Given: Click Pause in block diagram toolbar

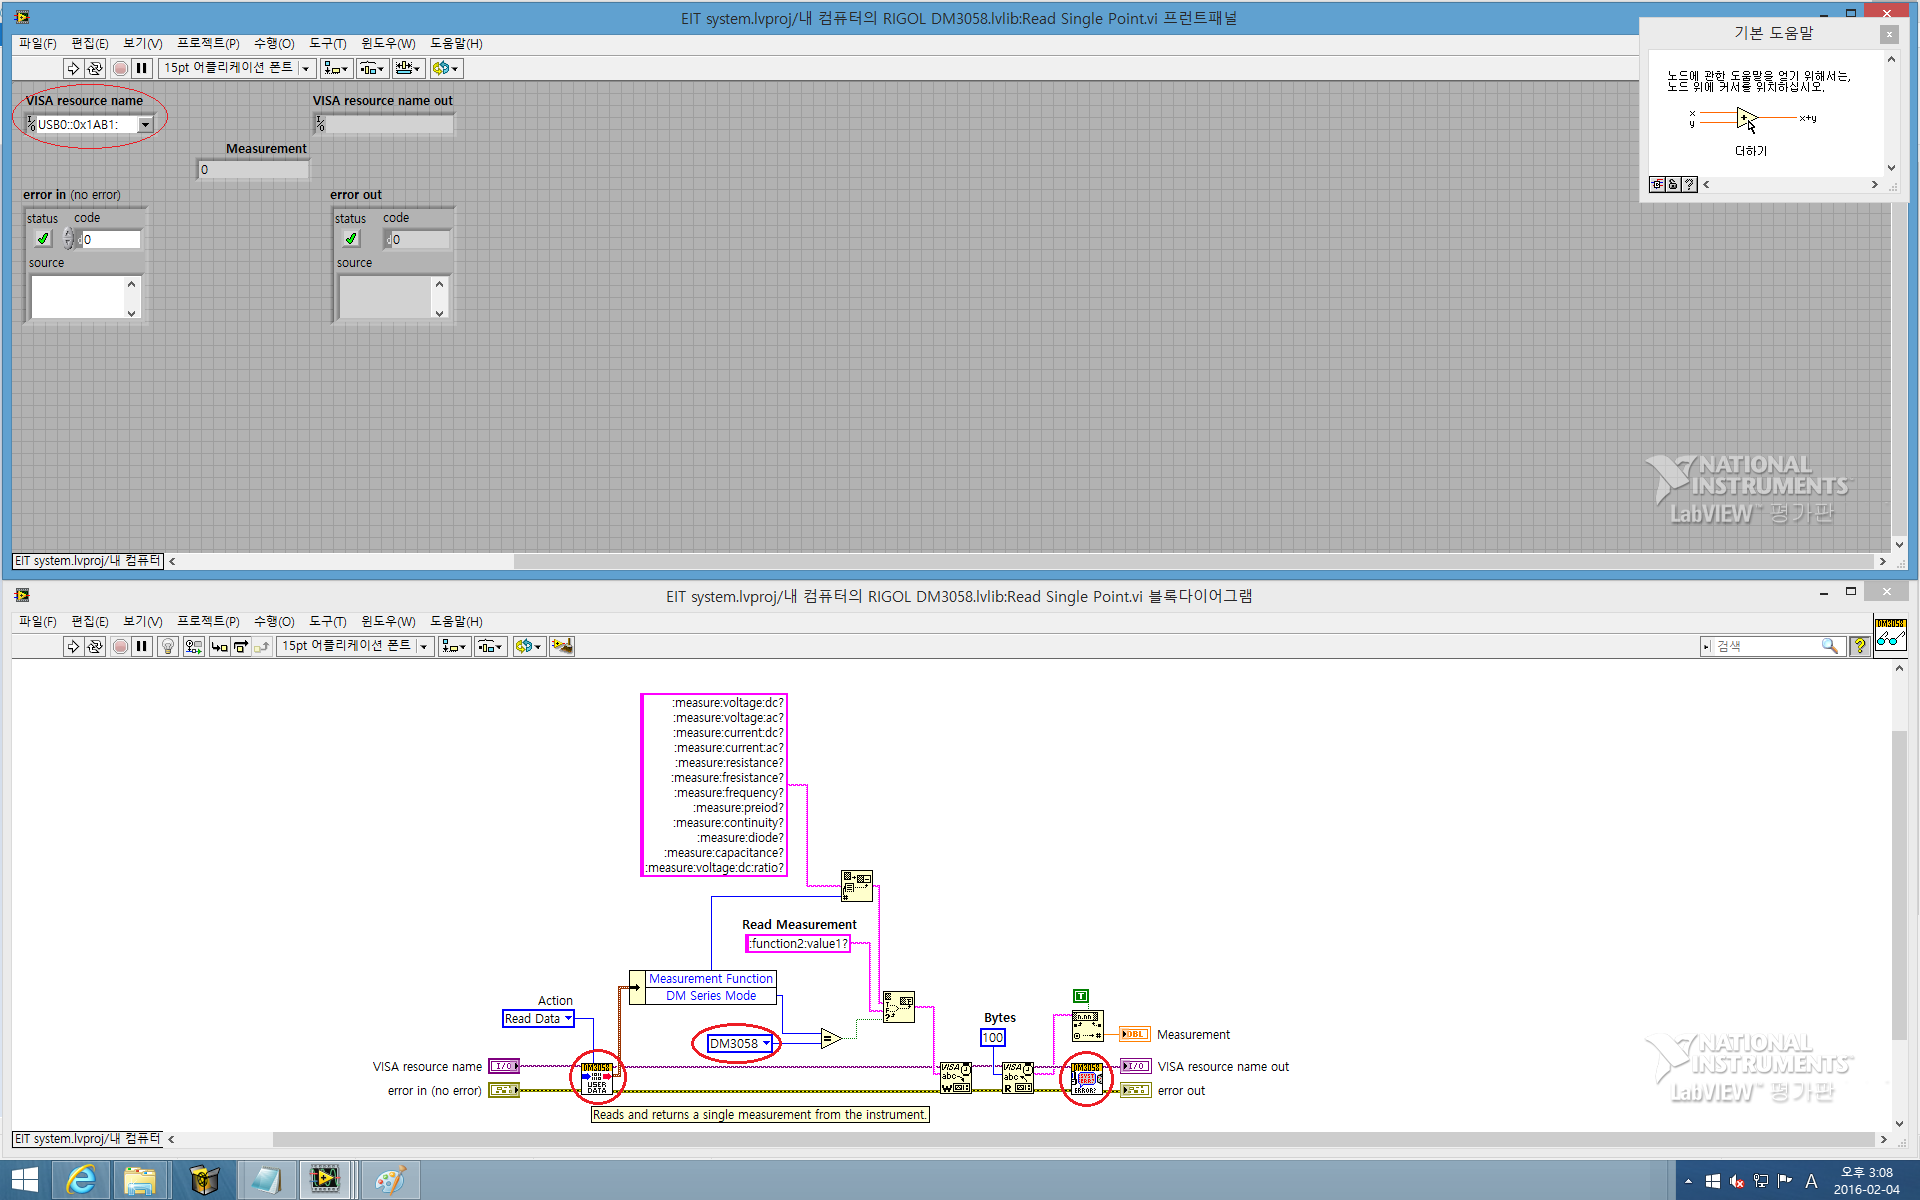Looking at the screenshot, I should click(x=142, y=646).
